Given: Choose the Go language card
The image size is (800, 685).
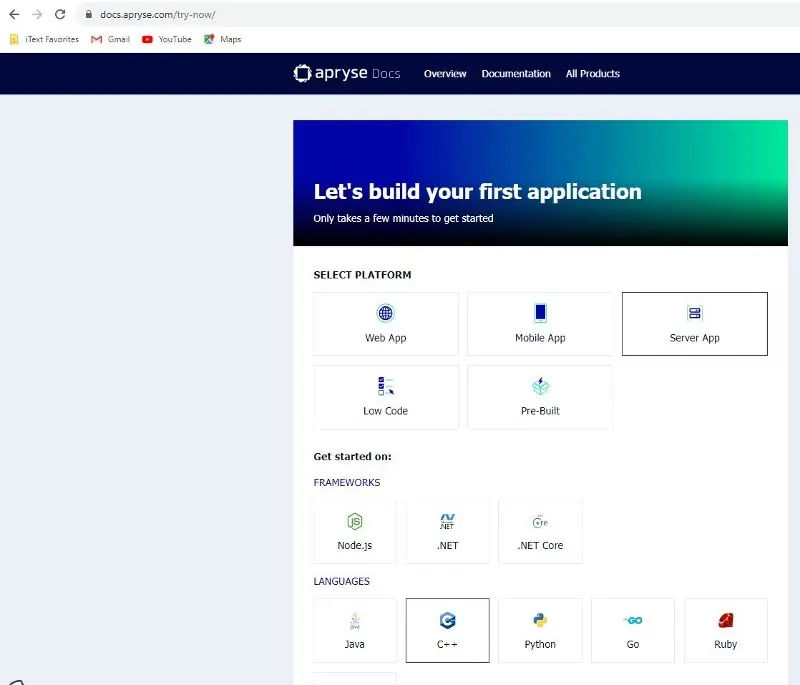Looking at the screenshot, I should pyautogui.click(x=633, y=630).
